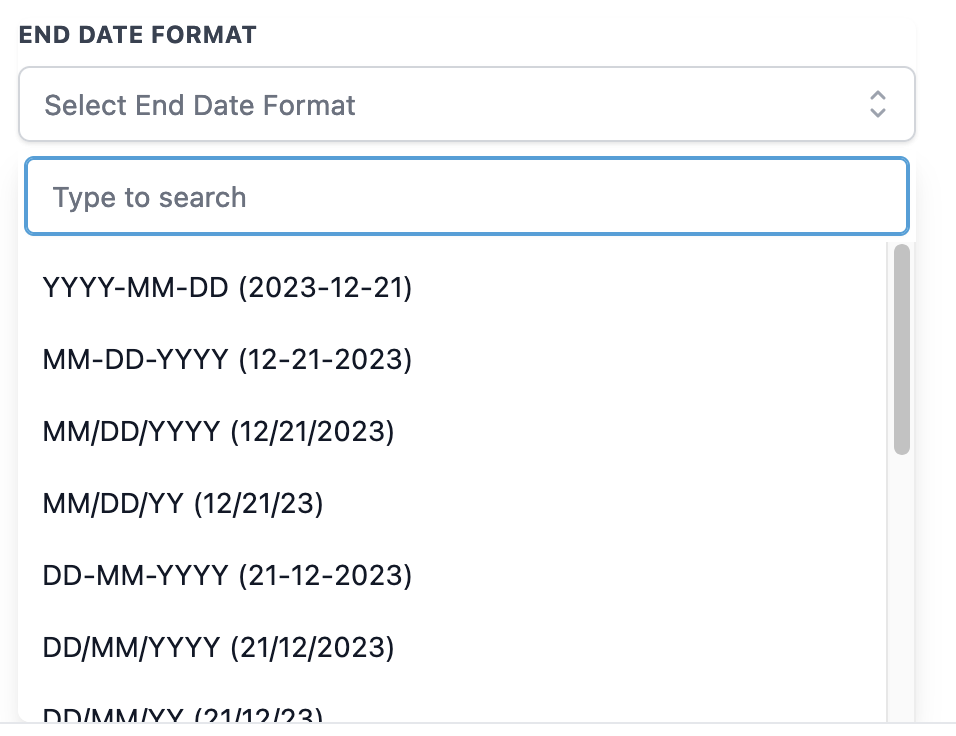Select the MM/DD/YY (12/21/23) format
The height and width of the screenshot is (736, 956).
452,503
